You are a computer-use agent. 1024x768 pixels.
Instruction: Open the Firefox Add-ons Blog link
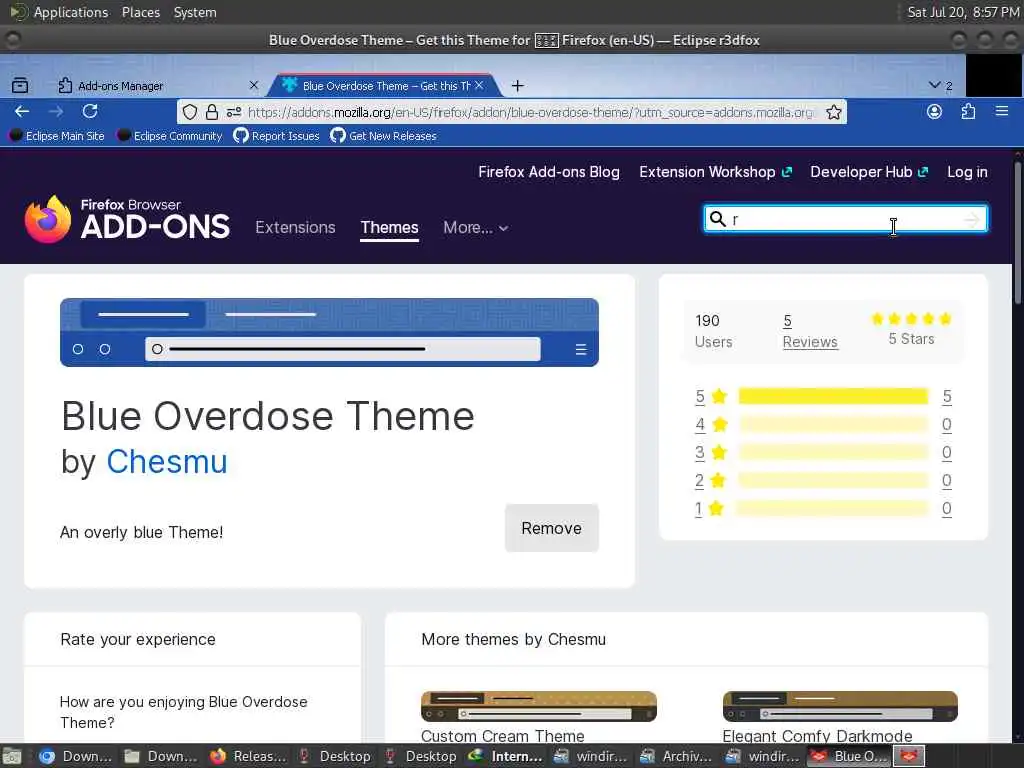[549, 172]
